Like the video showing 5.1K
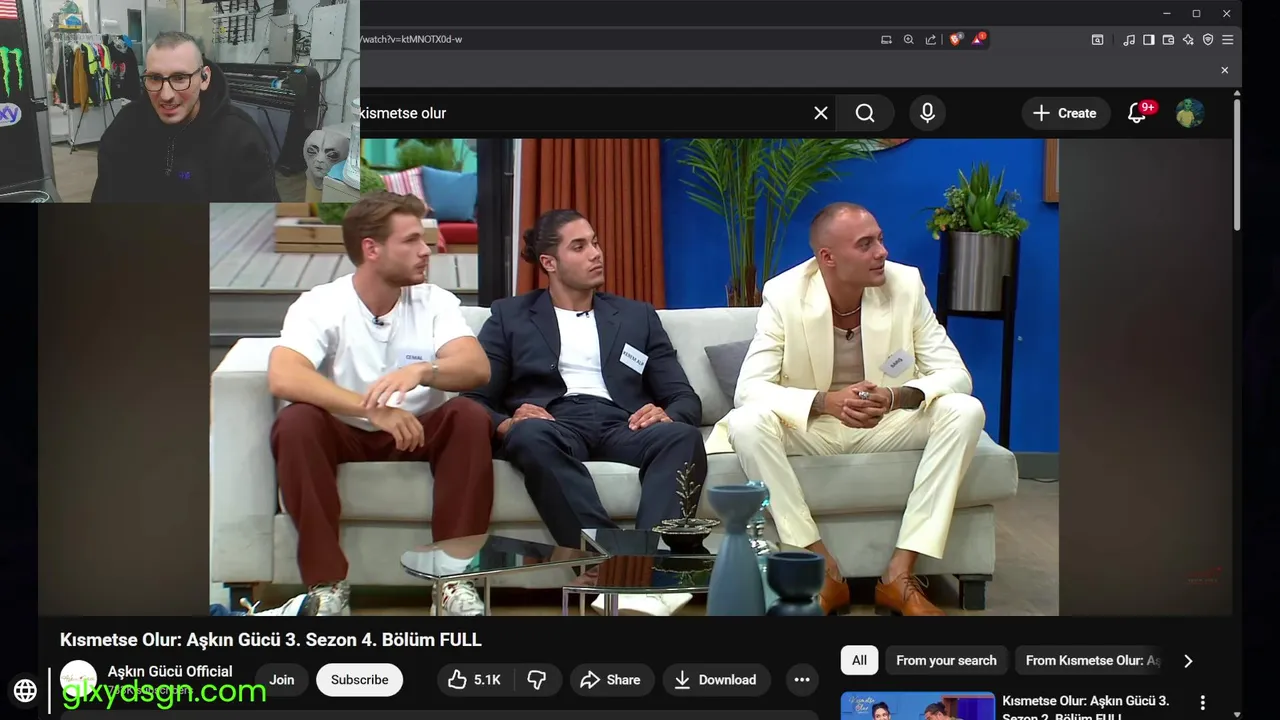The height and width of the screenshot is (720, 1280). [474, 680]
